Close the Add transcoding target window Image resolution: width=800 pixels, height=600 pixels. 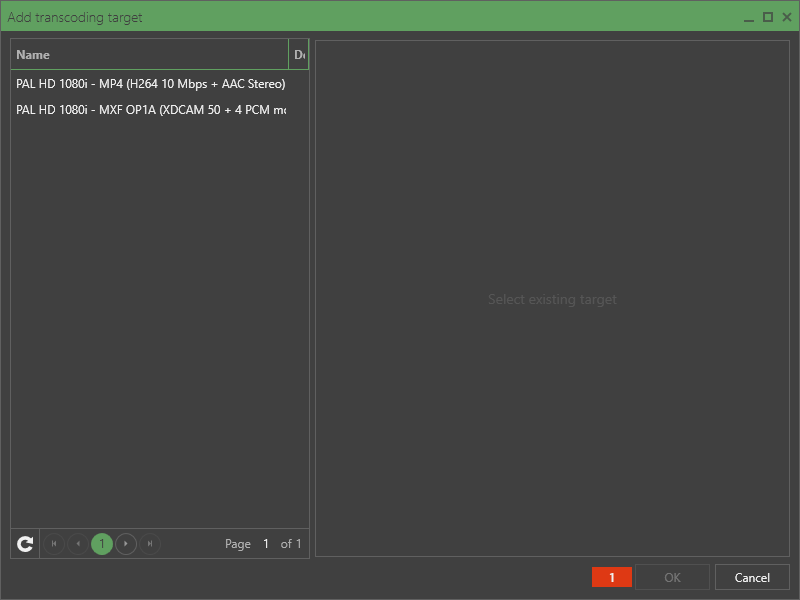click(787, 17)
